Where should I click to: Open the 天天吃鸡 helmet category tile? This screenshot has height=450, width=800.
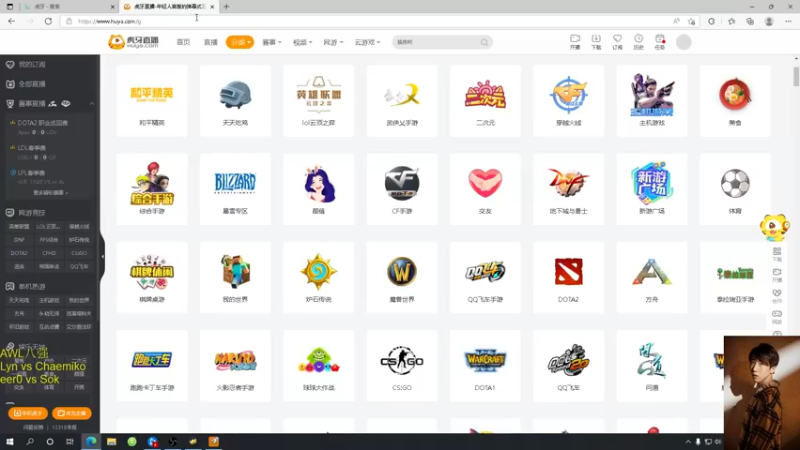tap(235, 101)
